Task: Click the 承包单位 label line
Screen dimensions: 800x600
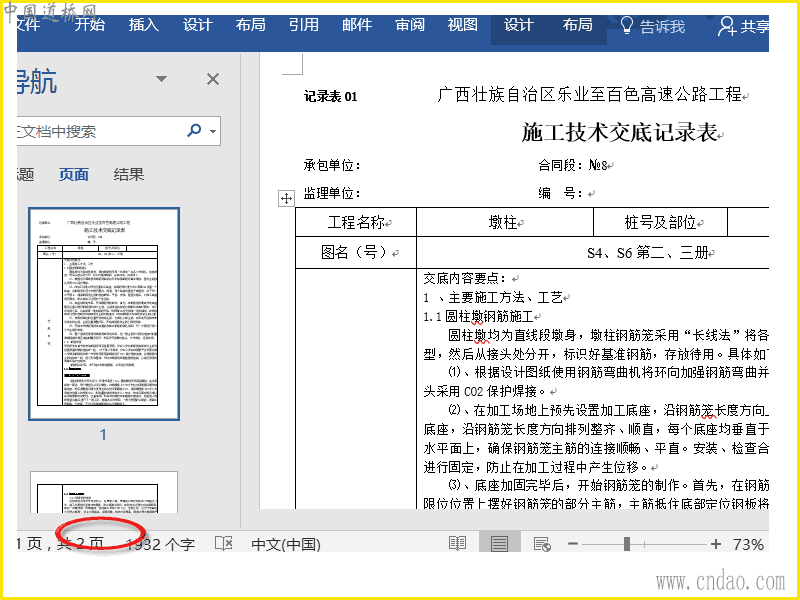Action: click(332, 165)
